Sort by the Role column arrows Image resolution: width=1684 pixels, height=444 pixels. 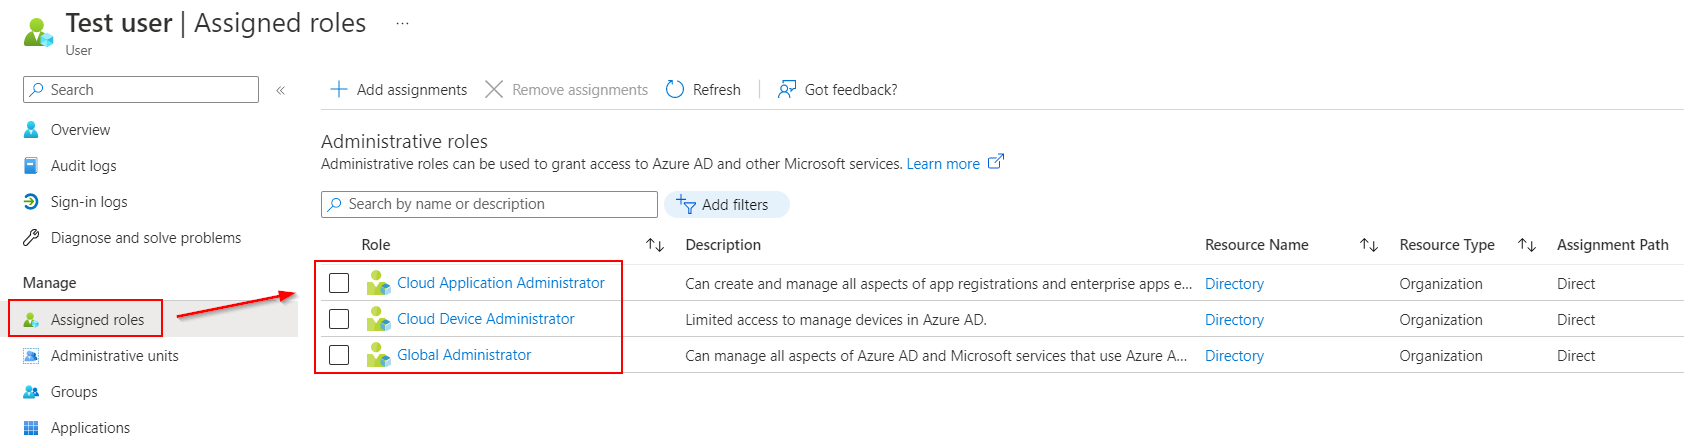[655, 245]
